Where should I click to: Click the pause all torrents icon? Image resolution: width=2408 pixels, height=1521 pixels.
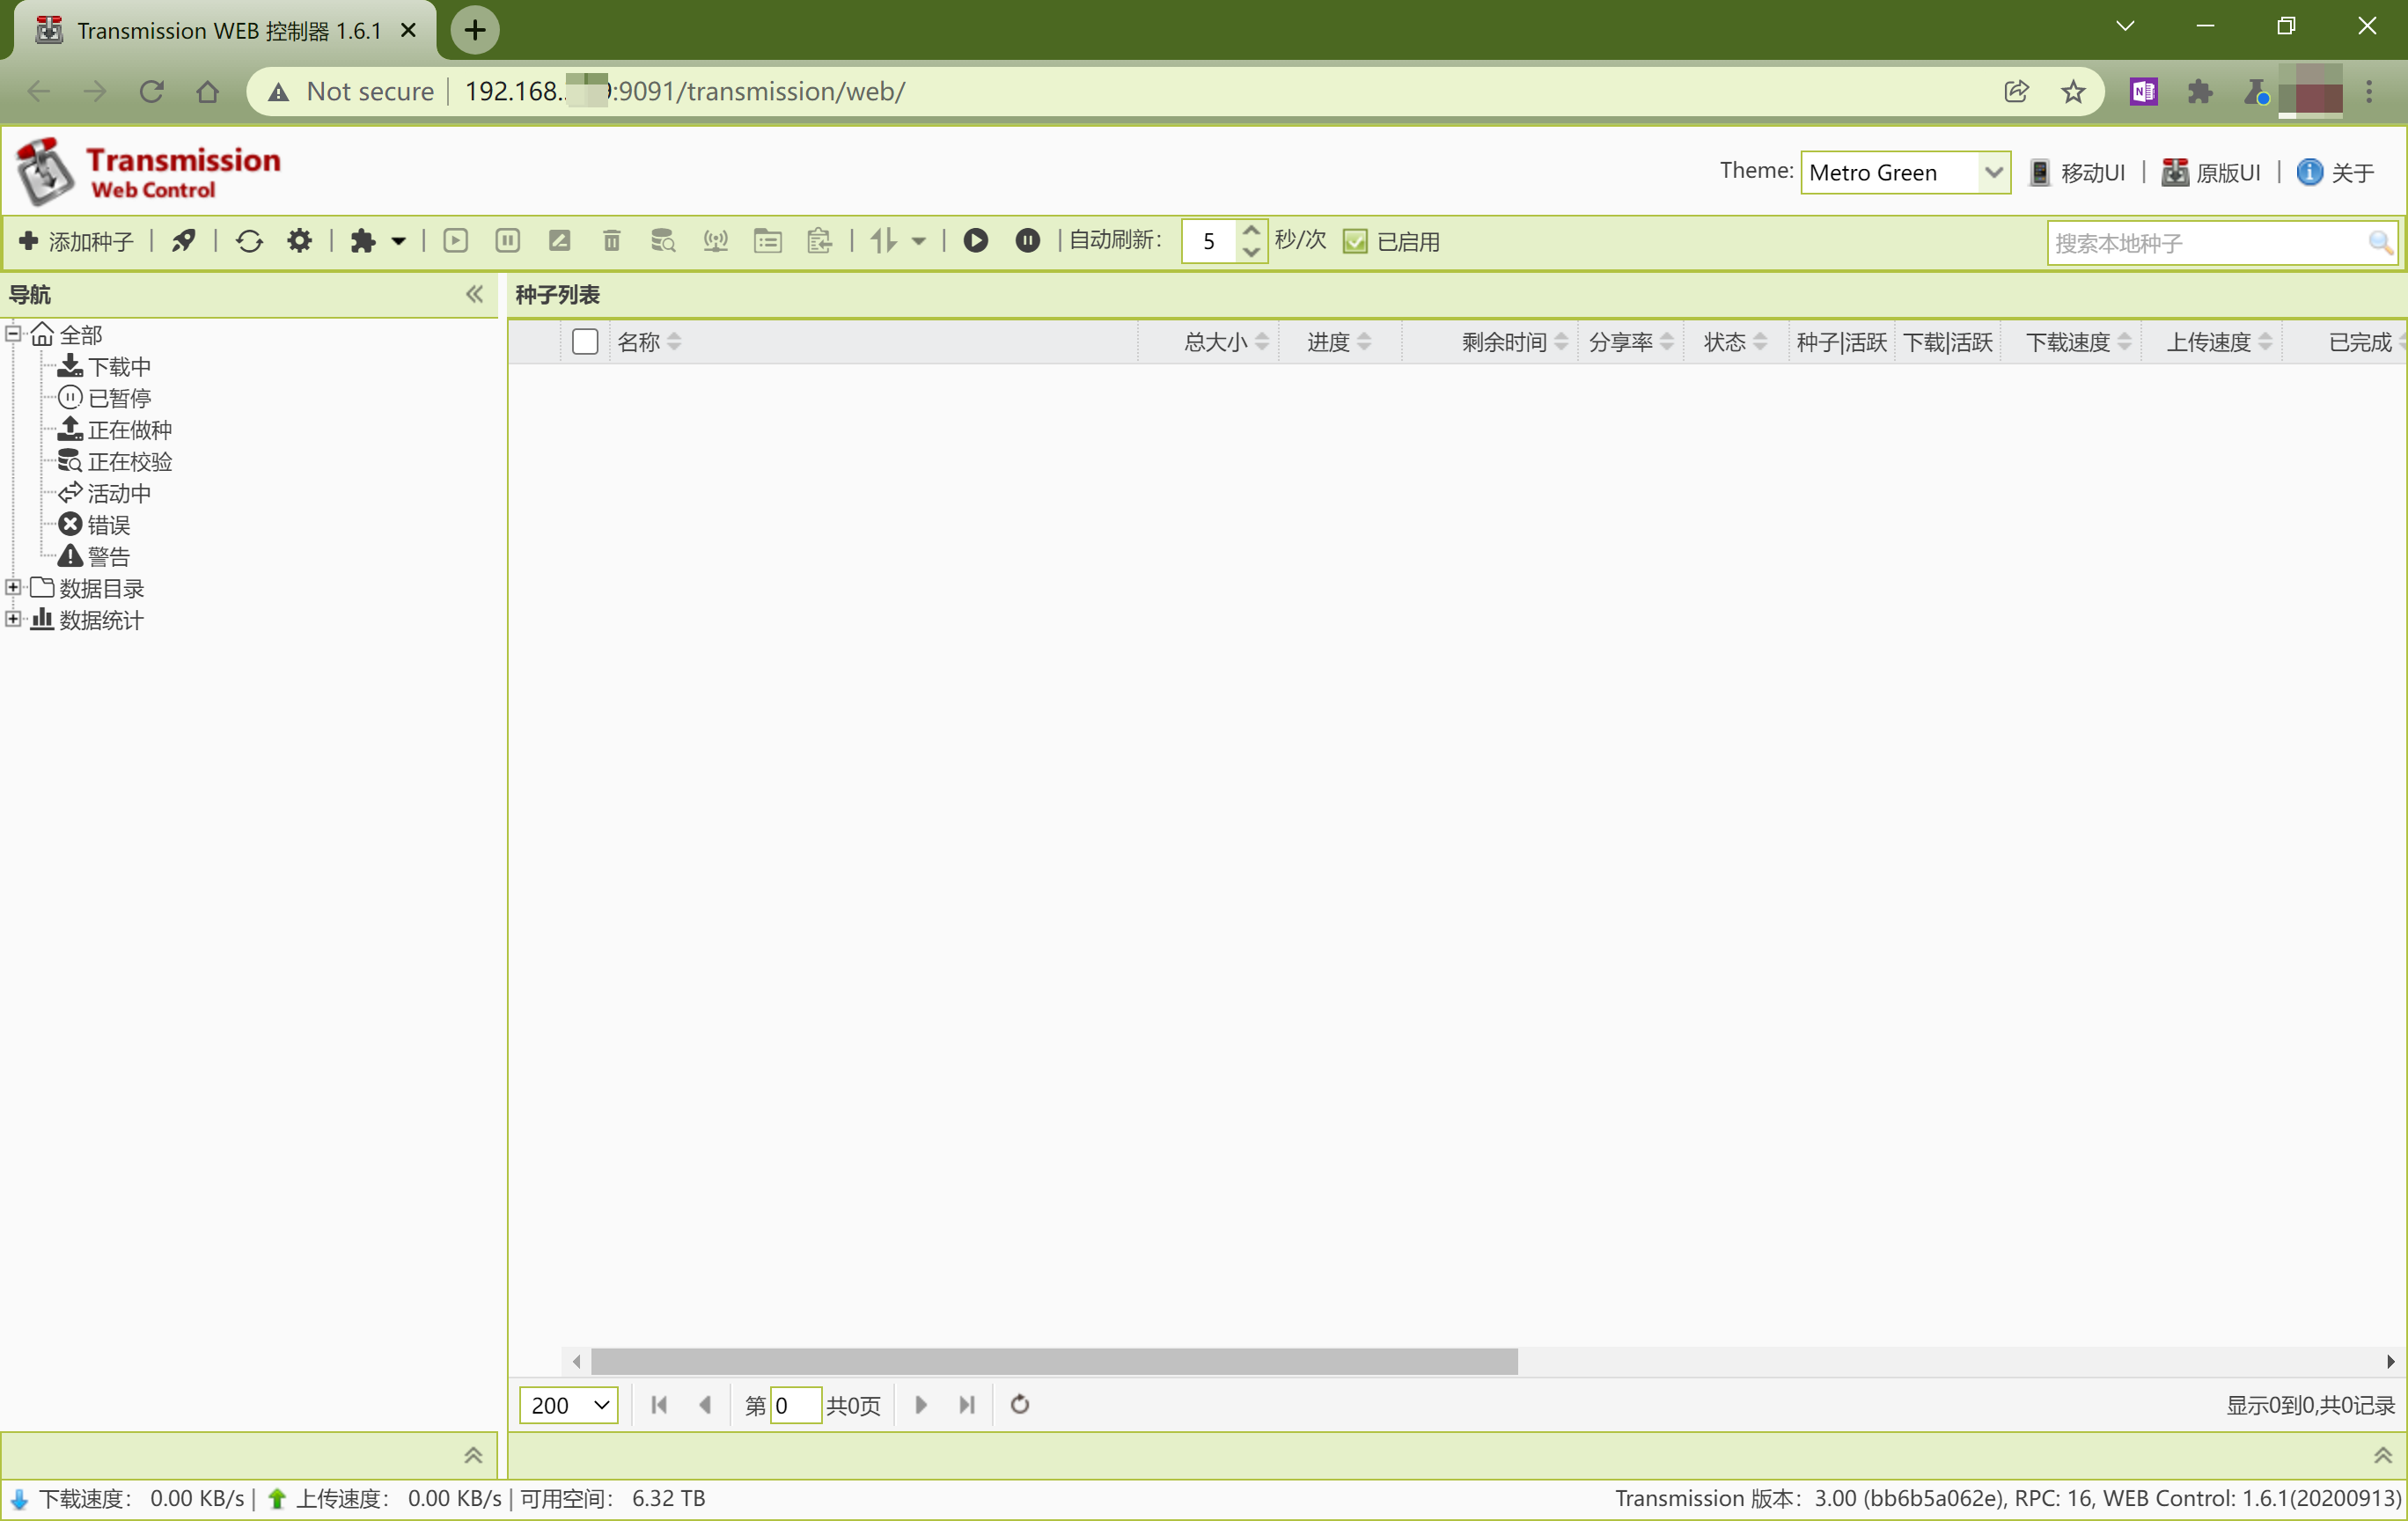[1027, 241]
